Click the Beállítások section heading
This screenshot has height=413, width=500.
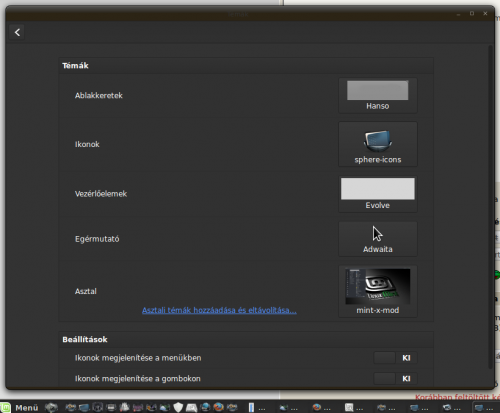click(85, 340)
